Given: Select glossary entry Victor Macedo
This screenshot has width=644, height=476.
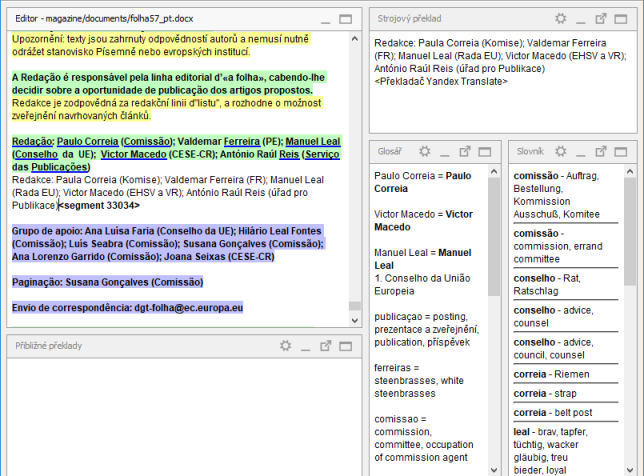Looking at the screenshot, I should (423, 221).
